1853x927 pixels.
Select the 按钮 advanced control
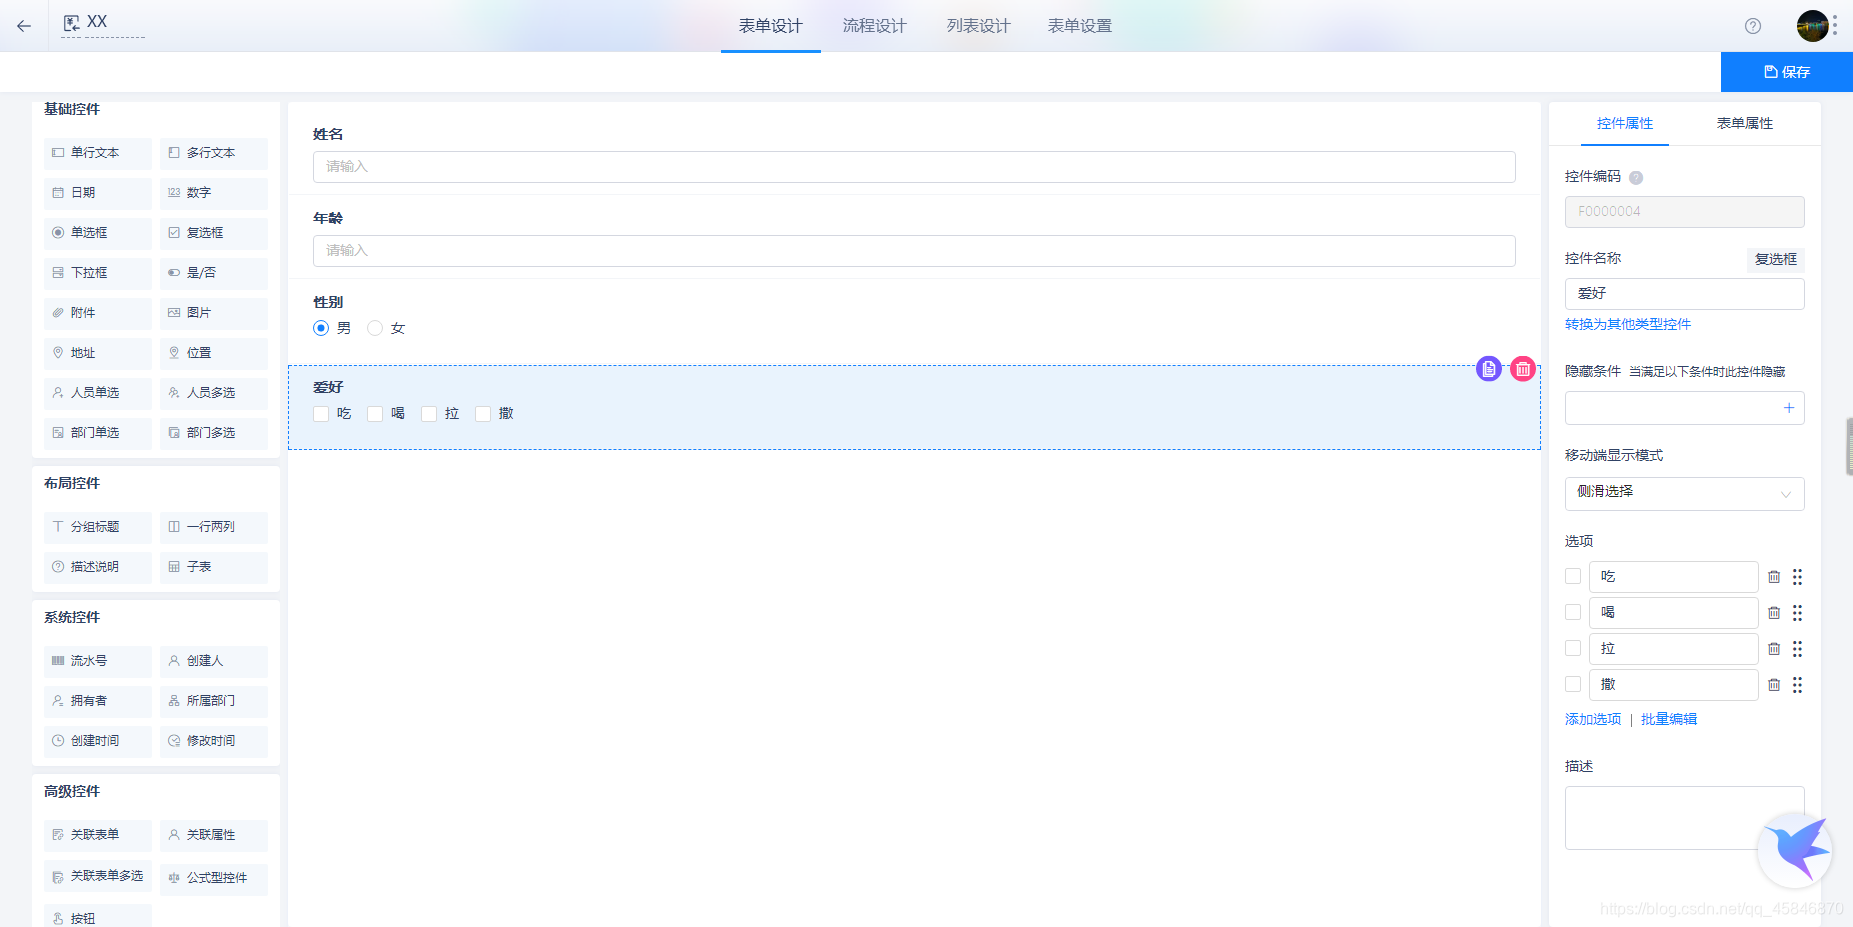point(98,916)
